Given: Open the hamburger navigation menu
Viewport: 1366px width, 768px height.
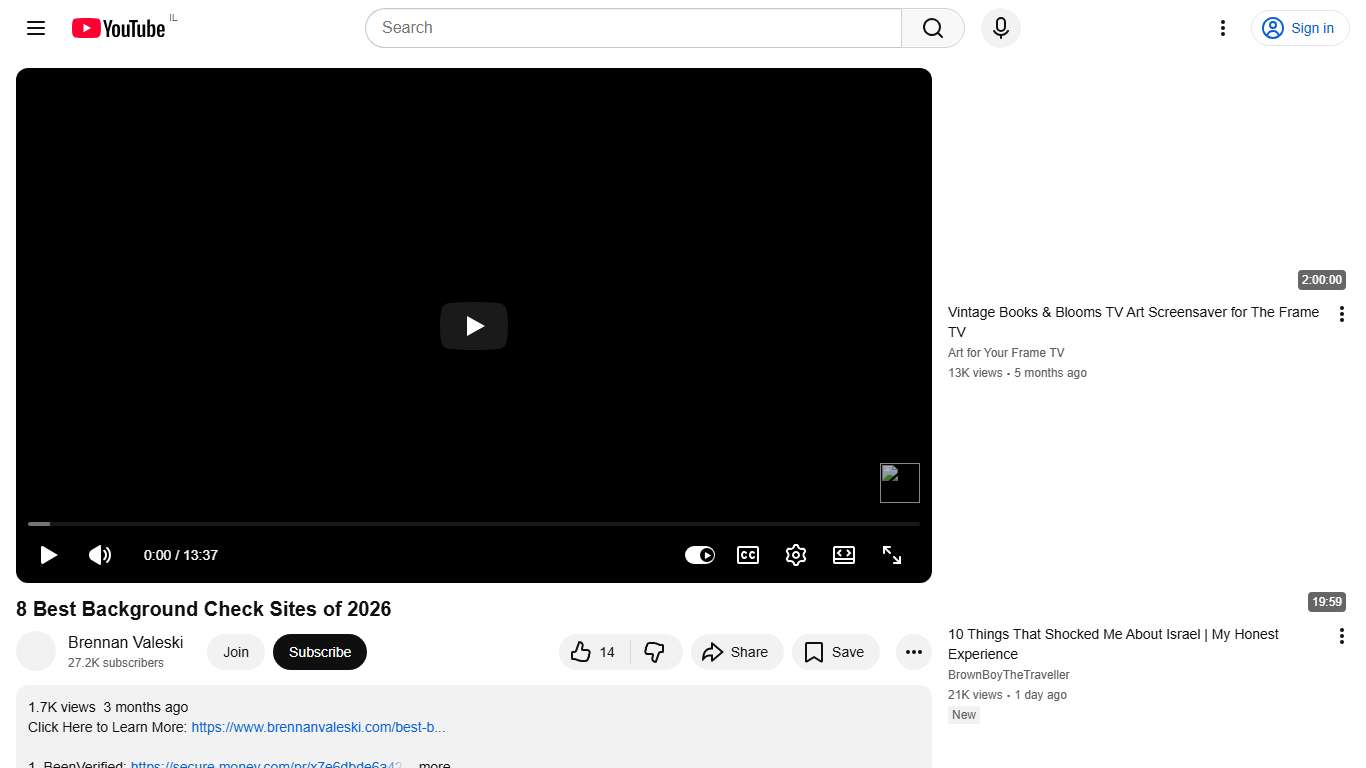Looking at the screenshot, I should 35,28.
